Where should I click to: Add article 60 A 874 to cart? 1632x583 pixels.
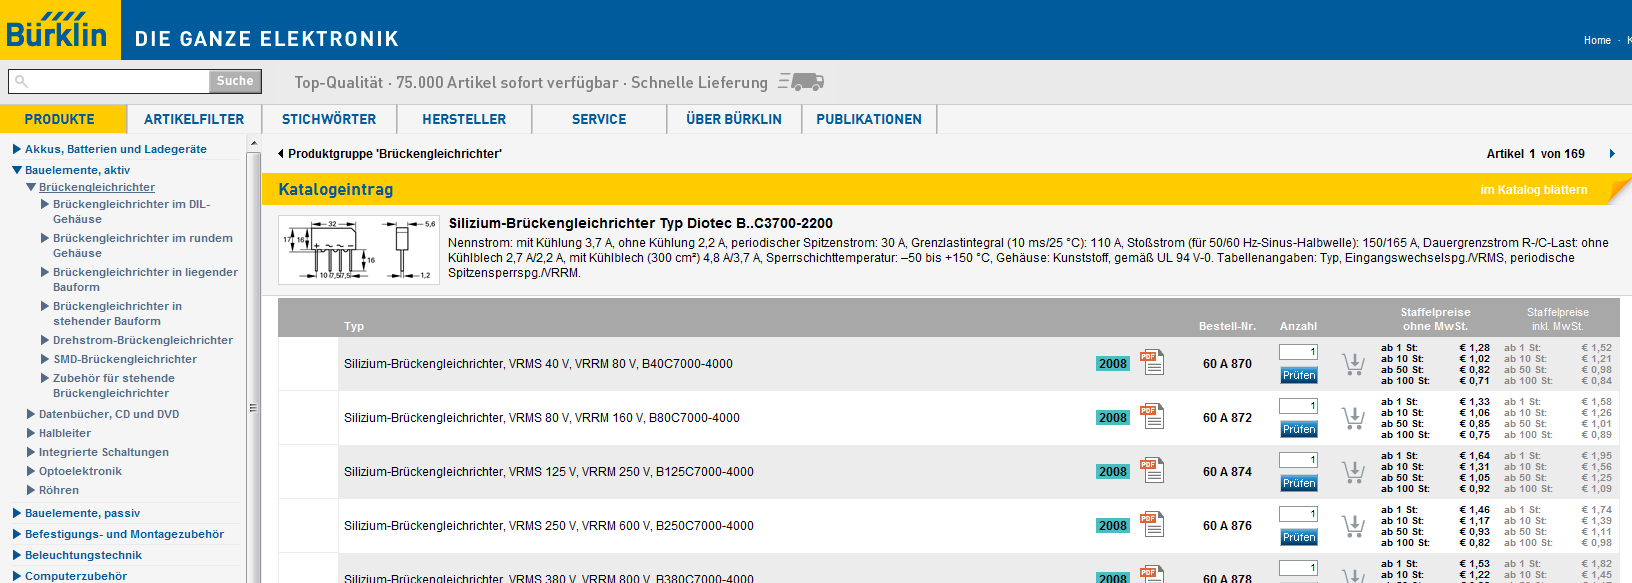click(1353, 472)
